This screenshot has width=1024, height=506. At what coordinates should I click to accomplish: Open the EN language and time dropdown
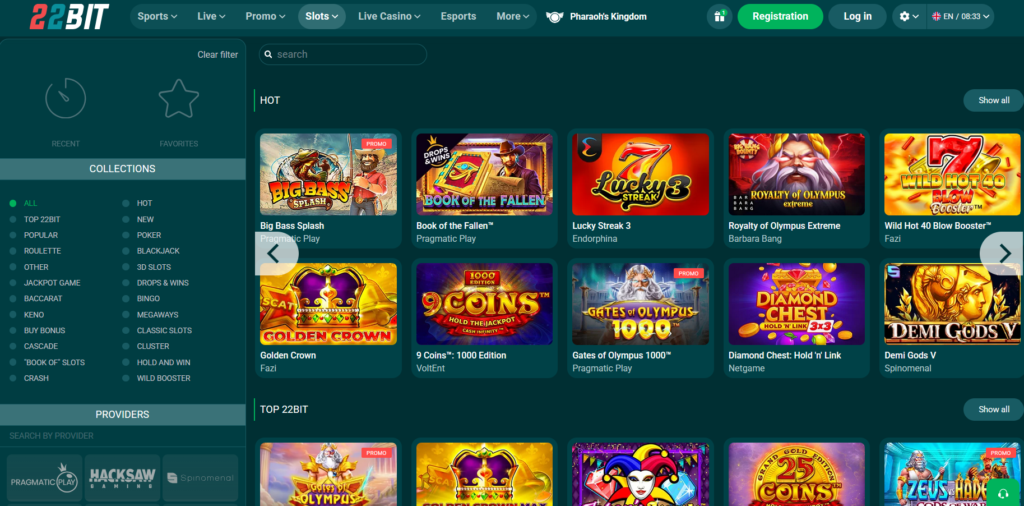click(x=960, y=16)
